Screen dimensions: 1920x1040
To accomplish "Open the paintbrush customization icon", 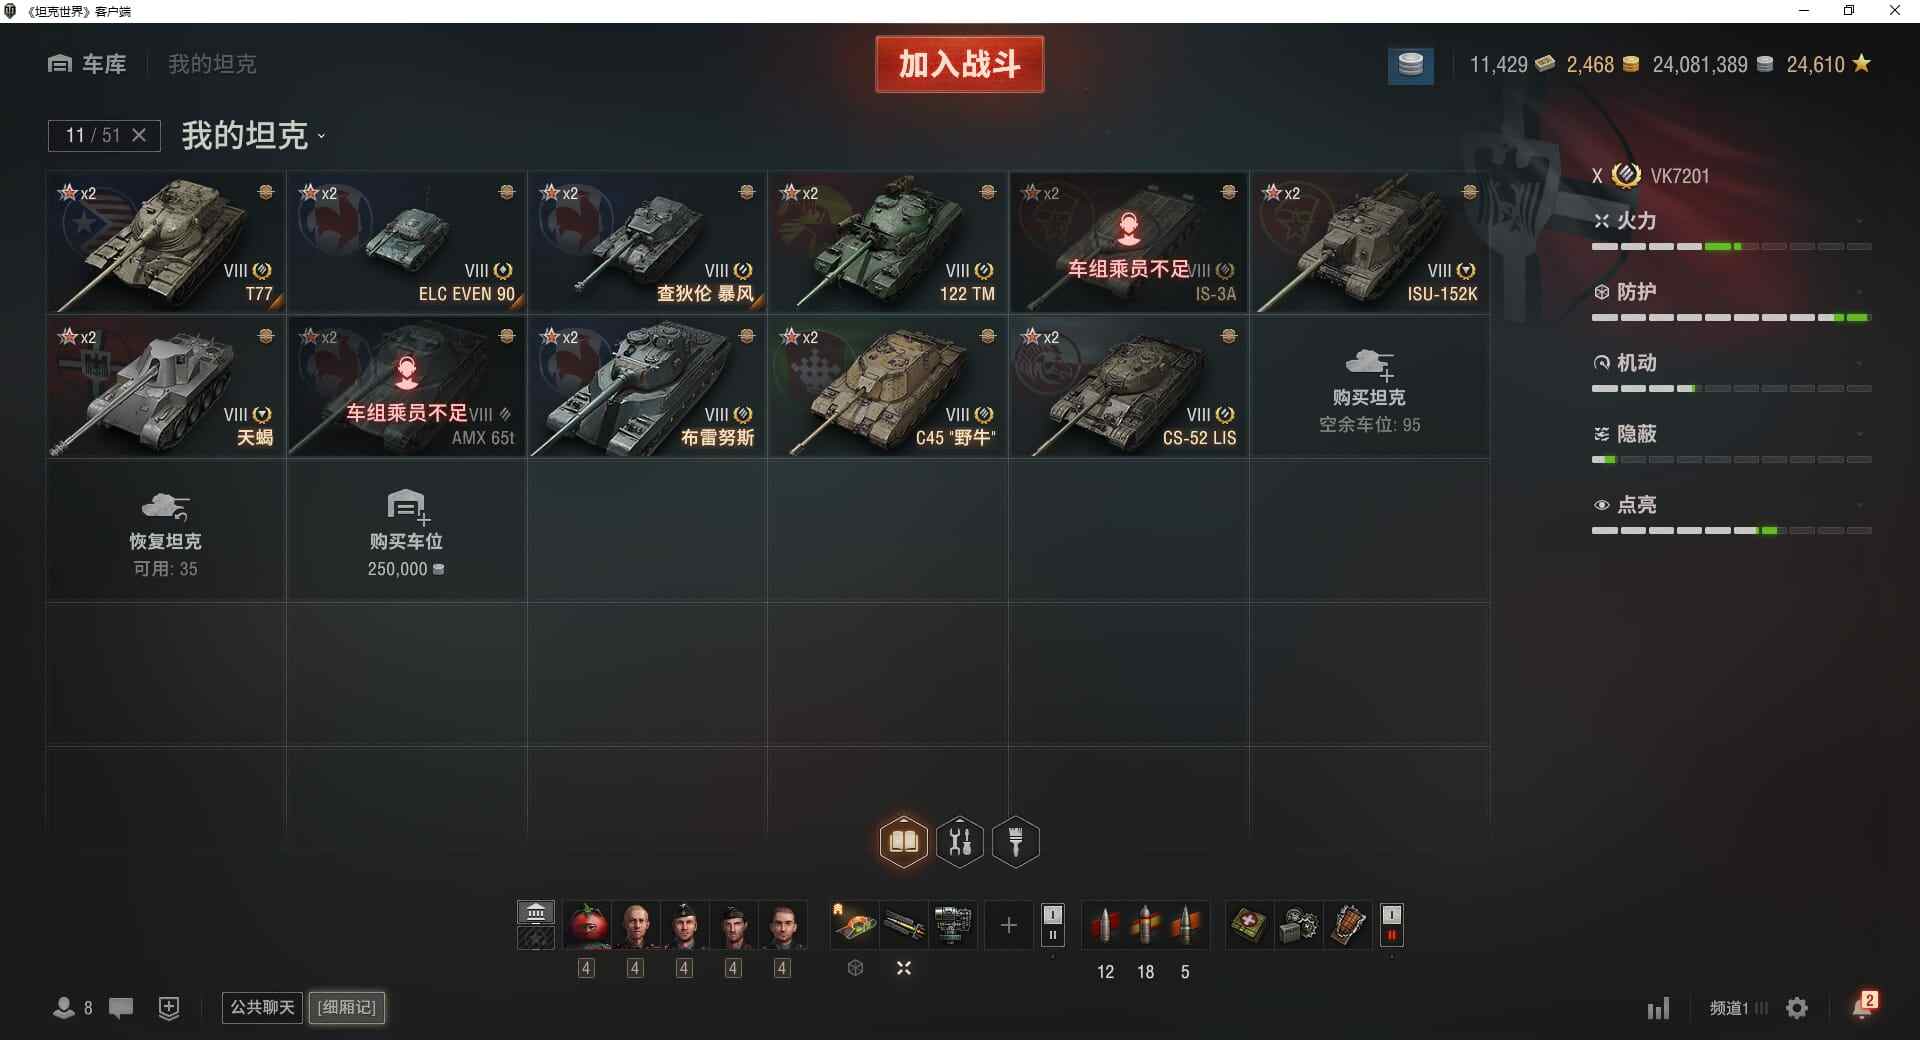I will pos(1016,842).
